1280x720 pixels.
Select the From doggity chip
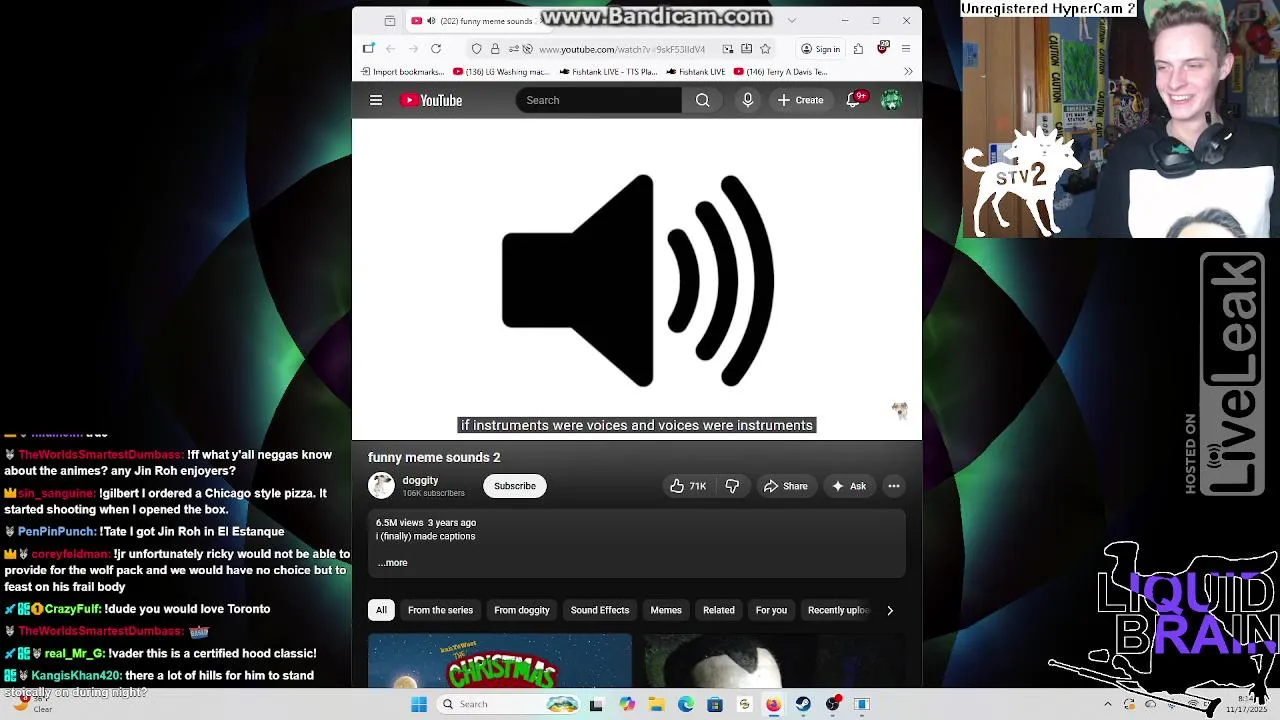[x=521, y=610]
